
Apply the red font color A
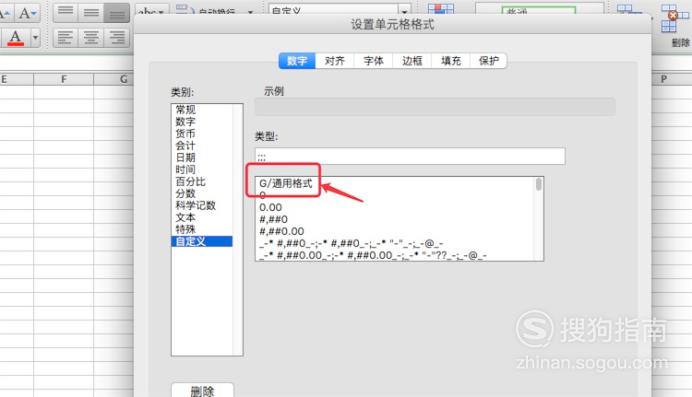[15, 38]
